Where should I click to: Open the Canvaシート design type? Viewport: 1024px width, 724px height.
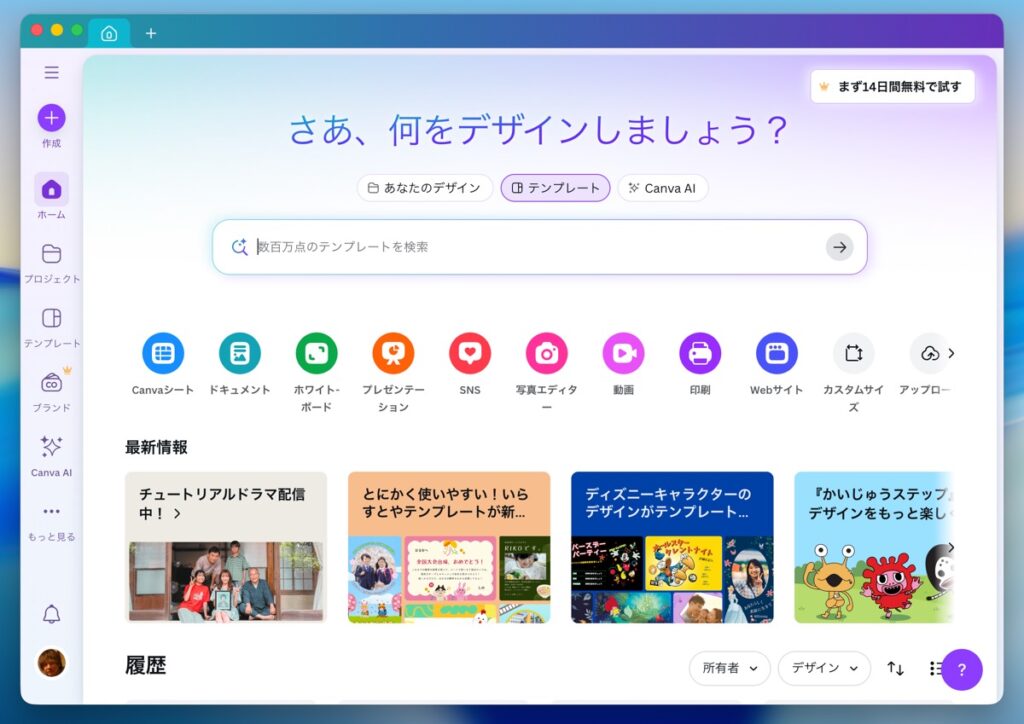click(163, 353)
